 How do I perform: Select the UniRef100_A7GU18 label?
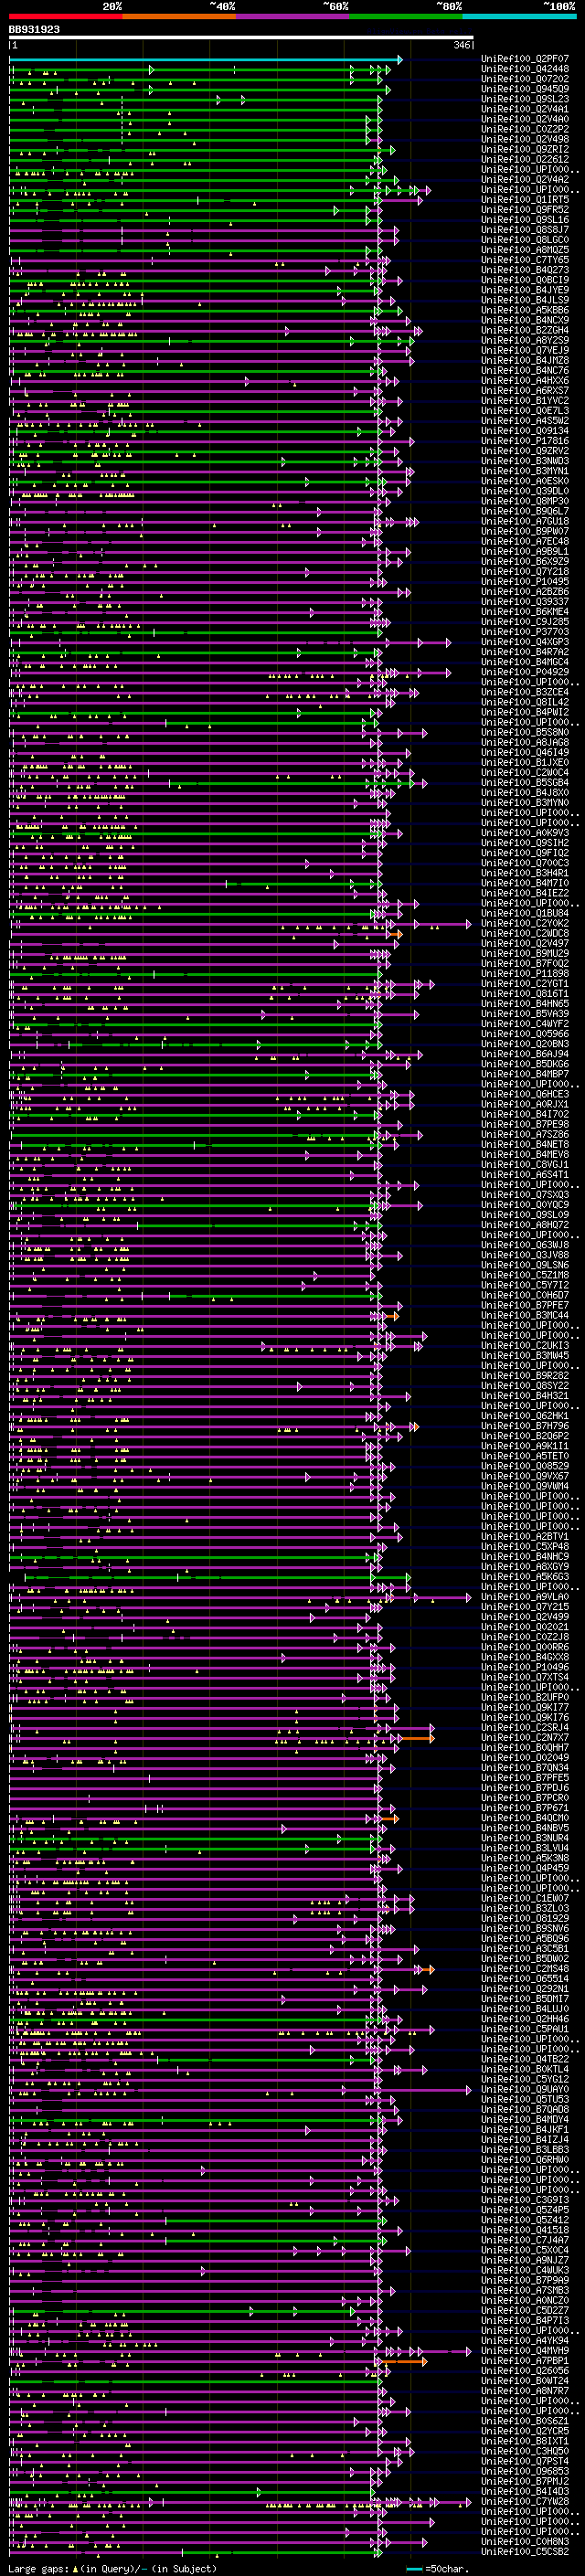(525, 521)
